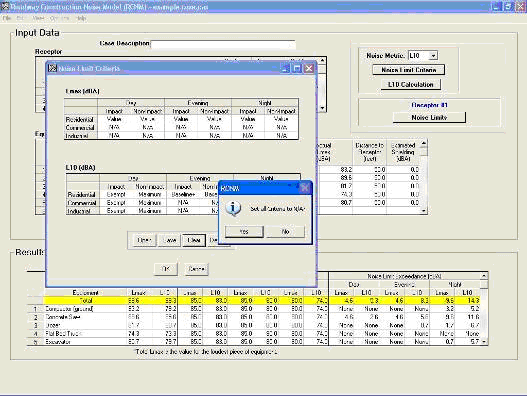
Task: Click the Equipment column header in Results
Action: pyautogui.click(x=85, y=292)
